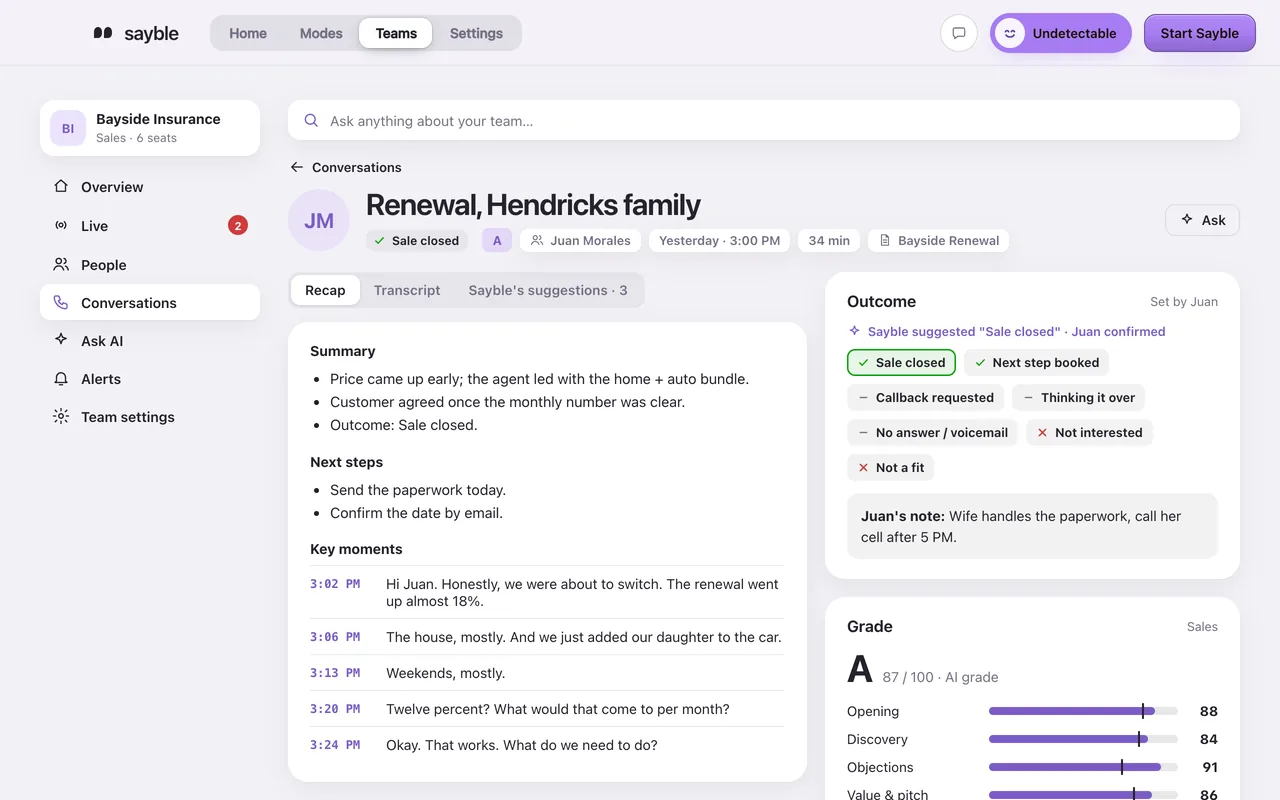Toggle the Next step booked outcome
The width and height of the screenshot is (1280, 800).
[1036, 362]
